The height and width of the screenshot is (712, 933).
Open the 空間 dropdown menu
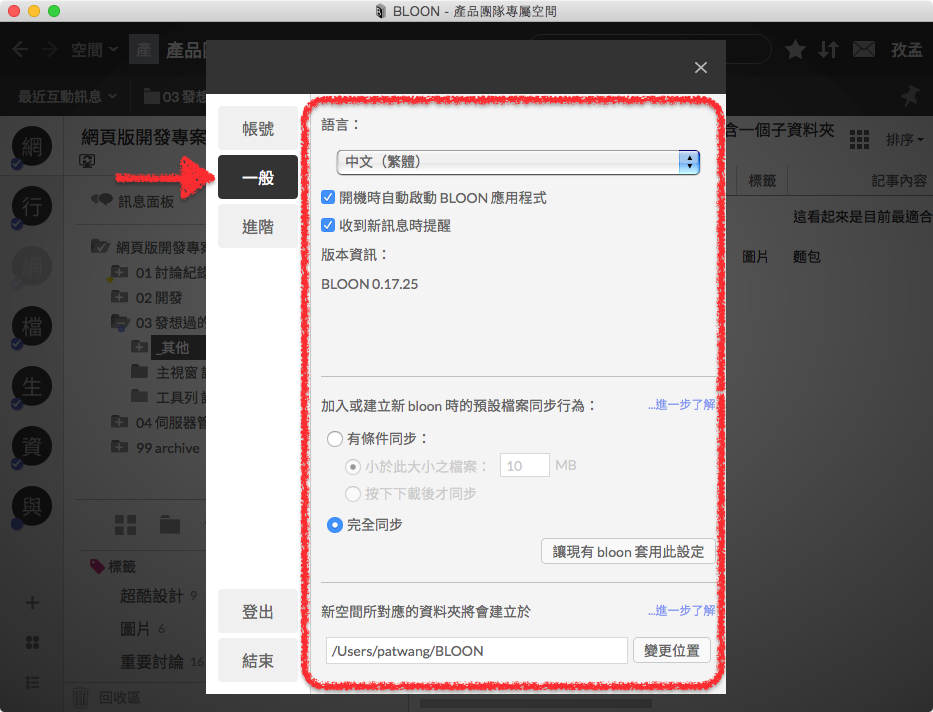point(94,50)
